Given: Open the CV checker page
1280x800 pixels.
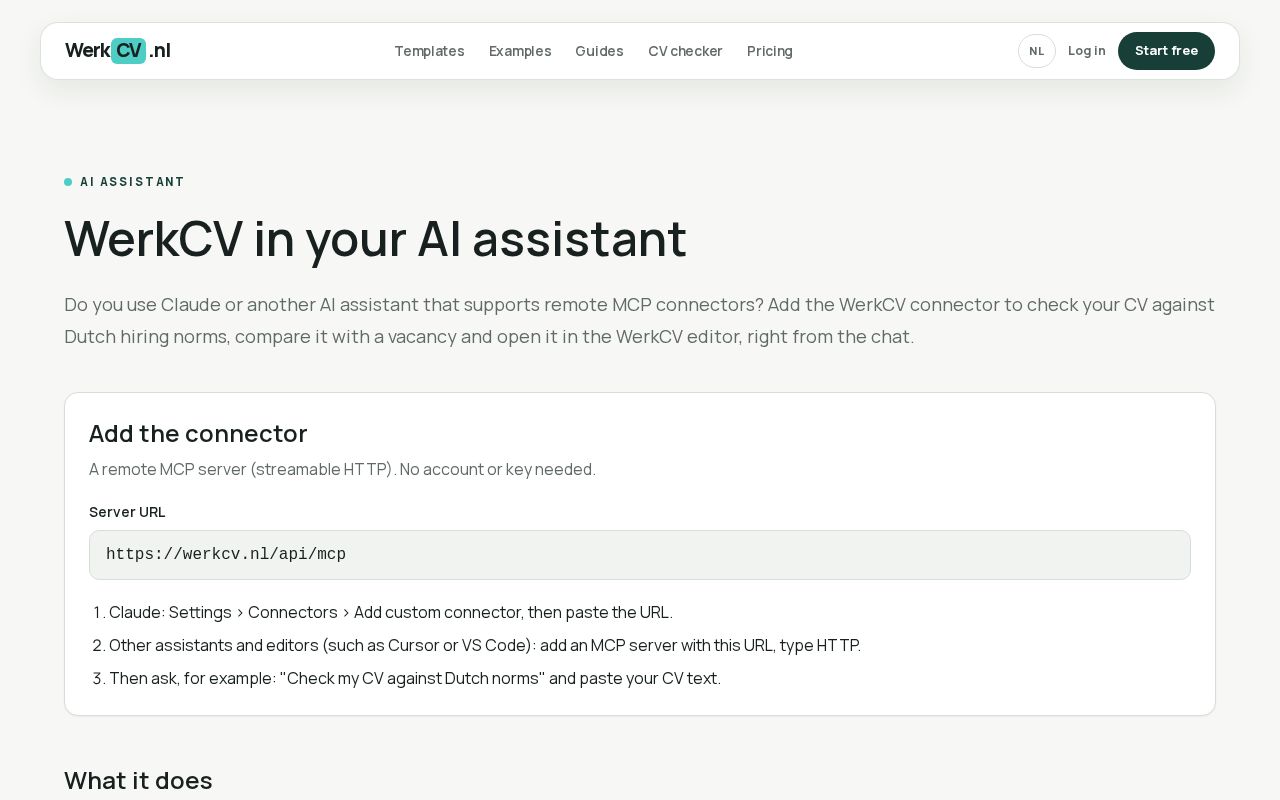Looking at the screenshot, I should [685, 51].
